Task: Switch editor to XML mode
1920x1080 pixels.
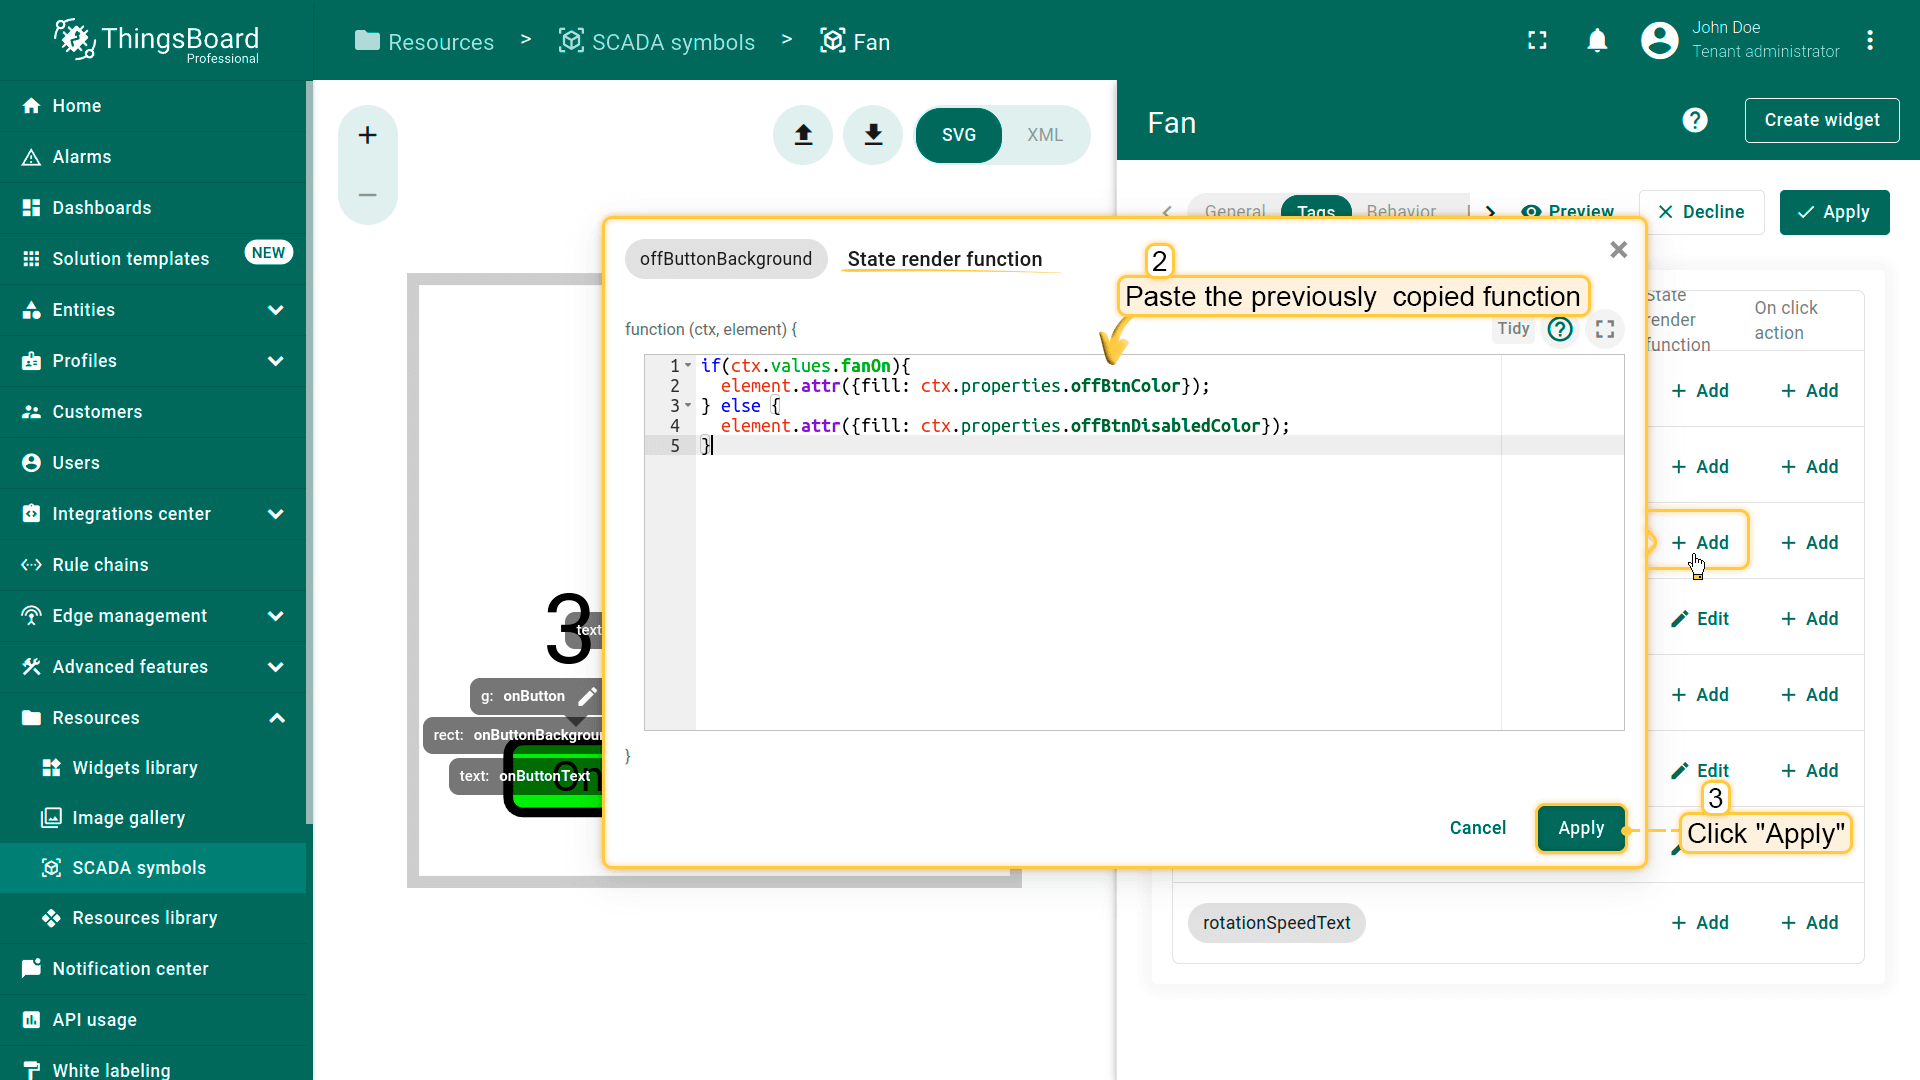Action: pyautogui.click(x=1044, y=135)
